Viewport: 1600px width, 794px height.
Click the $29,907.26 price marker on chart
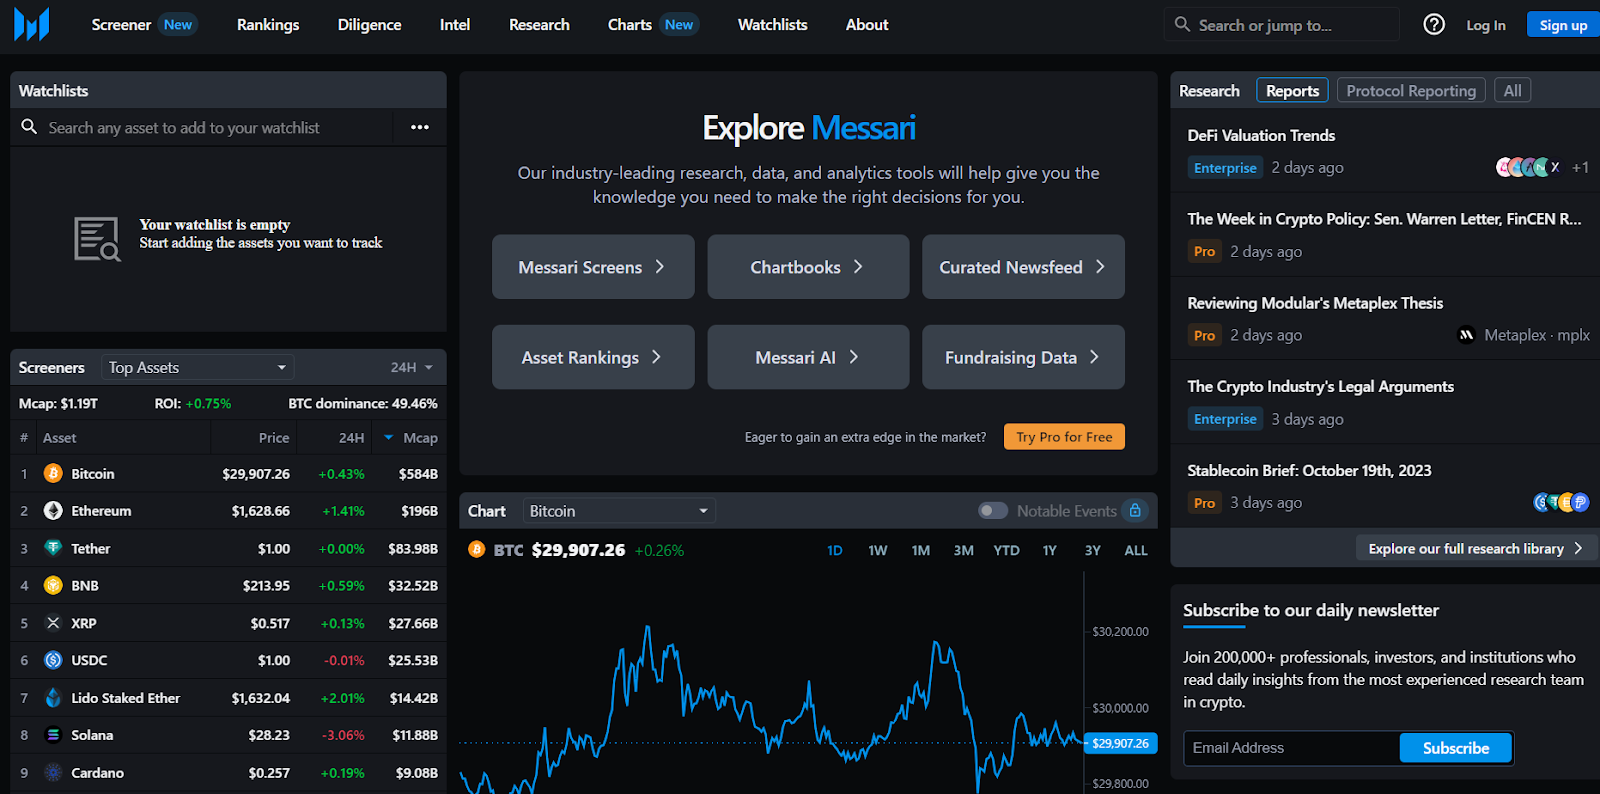[x=1120, y=743]
